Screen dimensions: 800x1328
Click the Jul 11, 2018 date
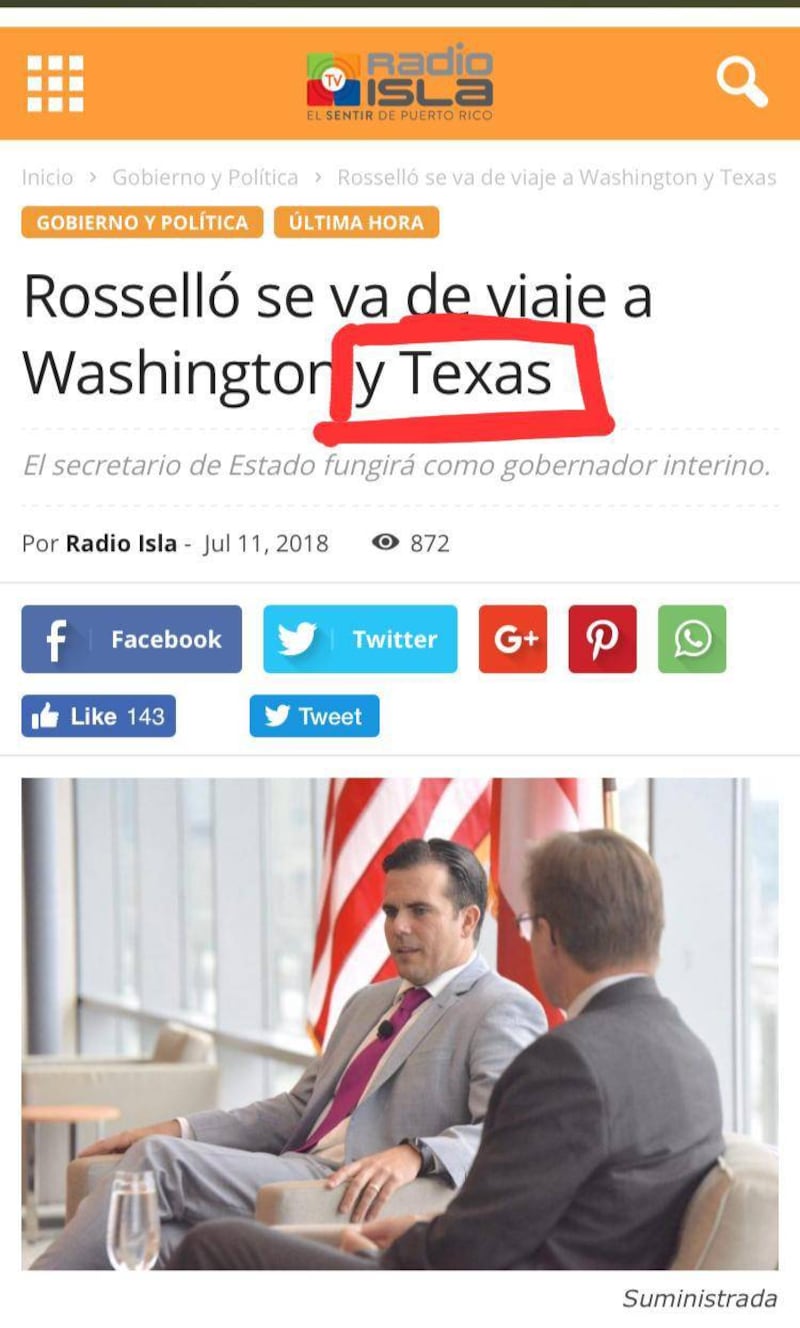click(x=265, y=543)
